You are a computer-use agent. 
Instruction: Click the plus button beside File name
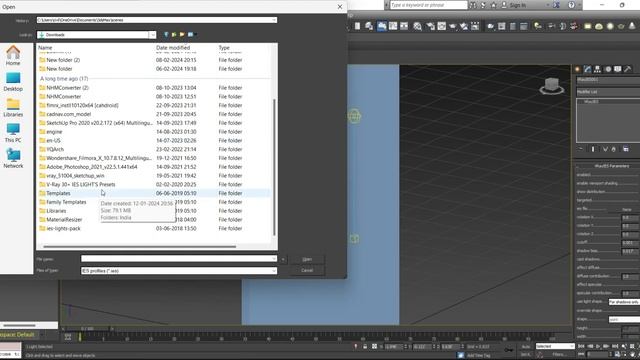coord(283,259)
